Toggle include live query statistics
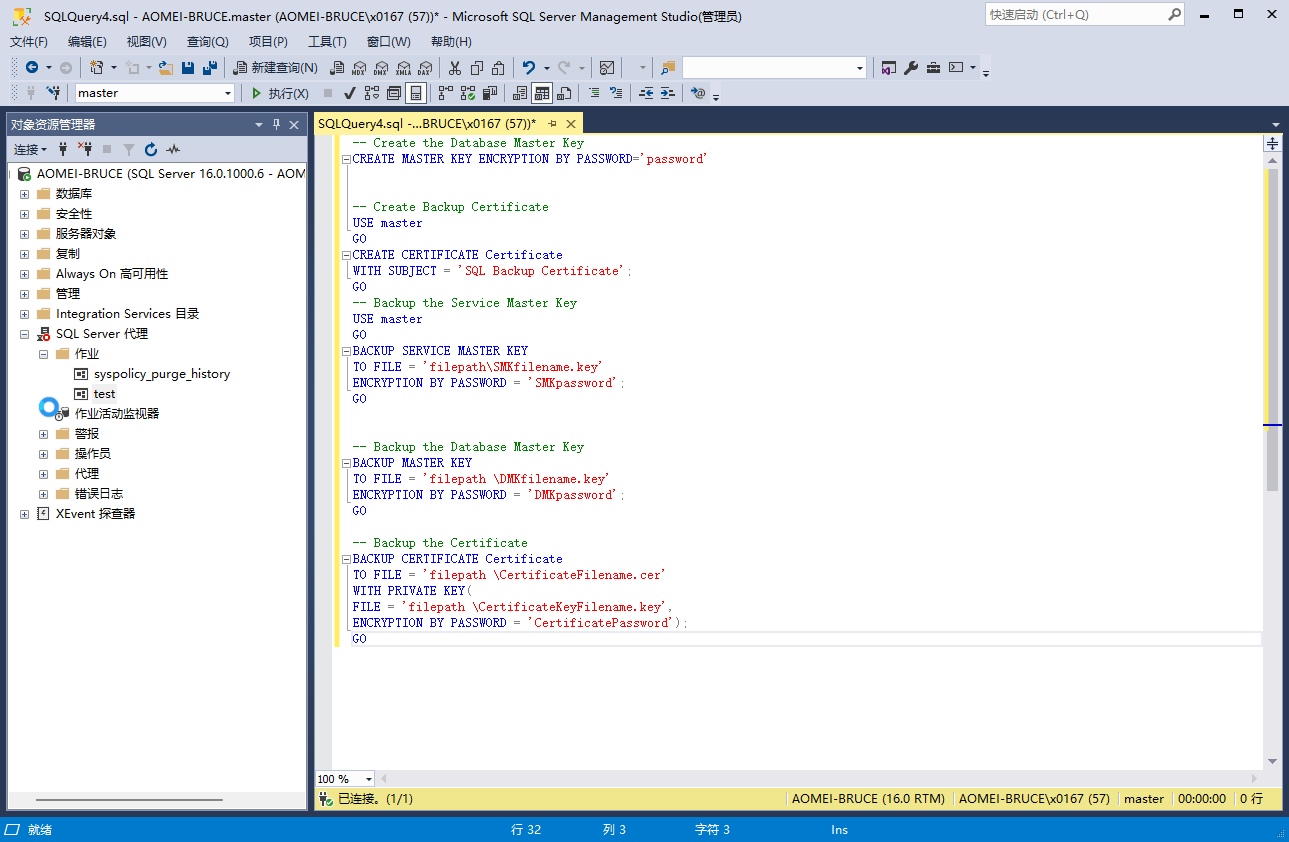1289x842 pixels. point(467,93)
